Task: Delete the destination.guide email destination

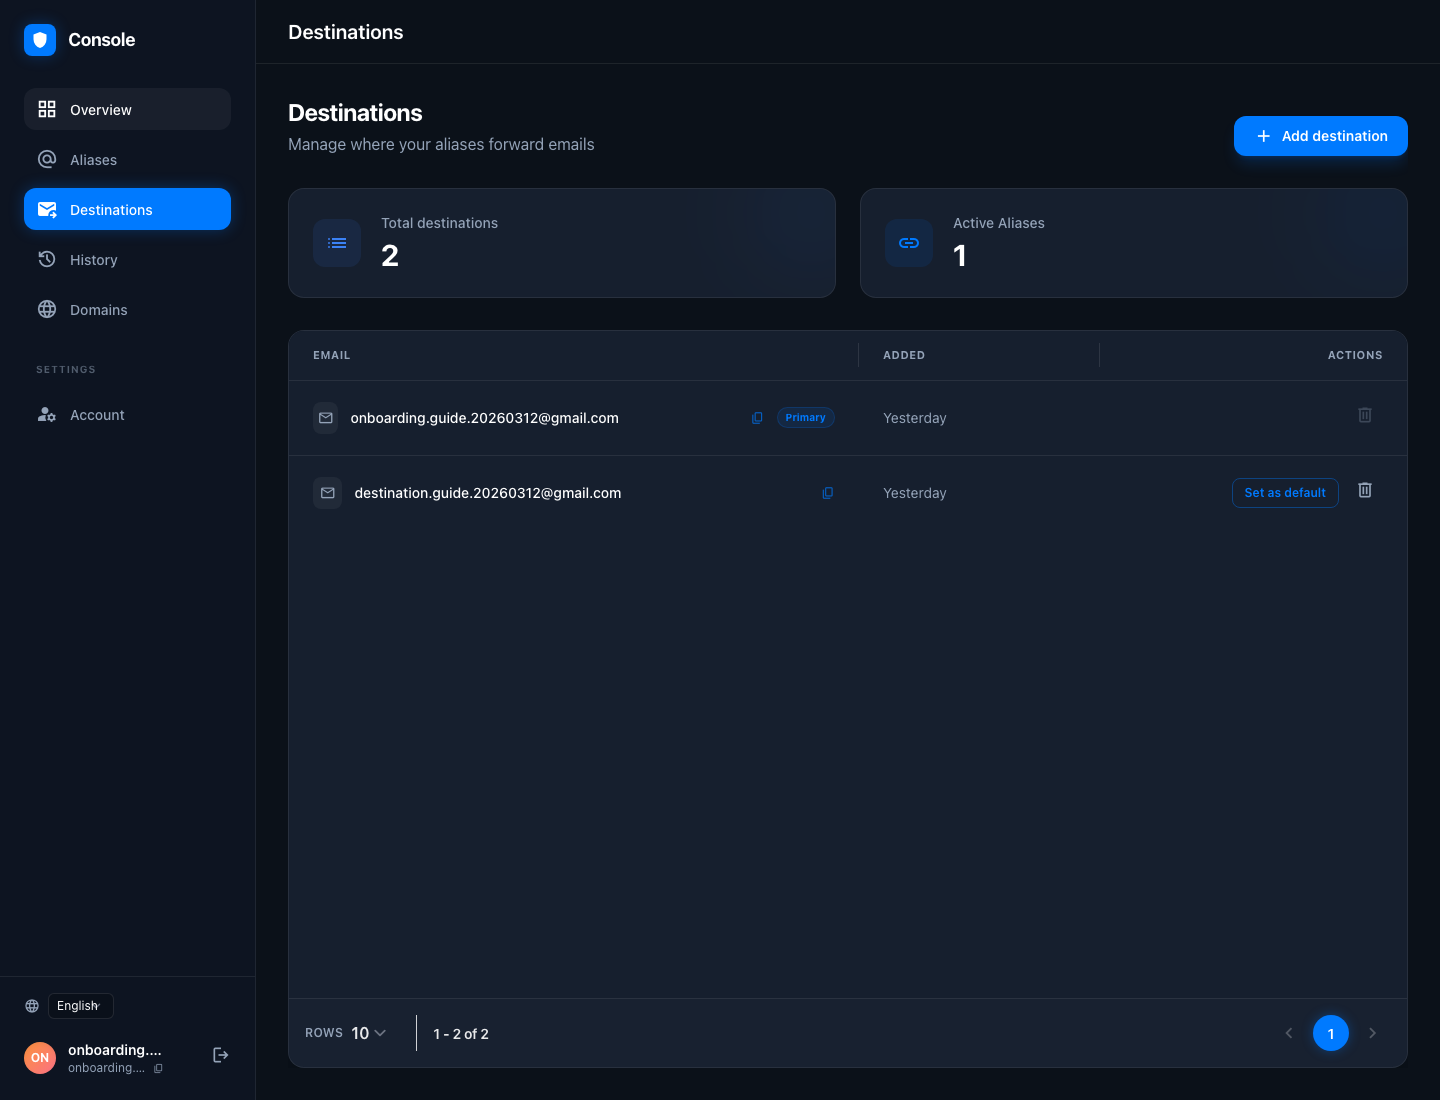Action: tap(1364, 490)
